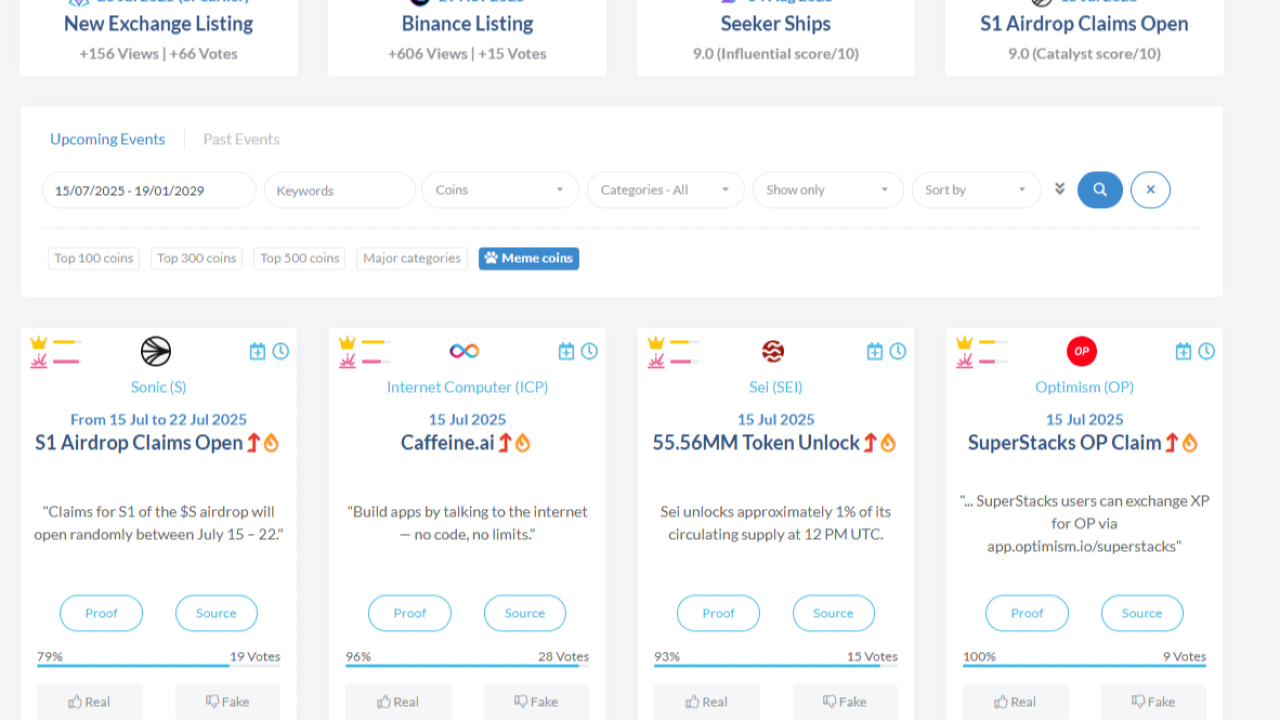This screenshot has height=720, width=1280.
Task: Open the Coins dropdown
Action: (x=500, y=190)
